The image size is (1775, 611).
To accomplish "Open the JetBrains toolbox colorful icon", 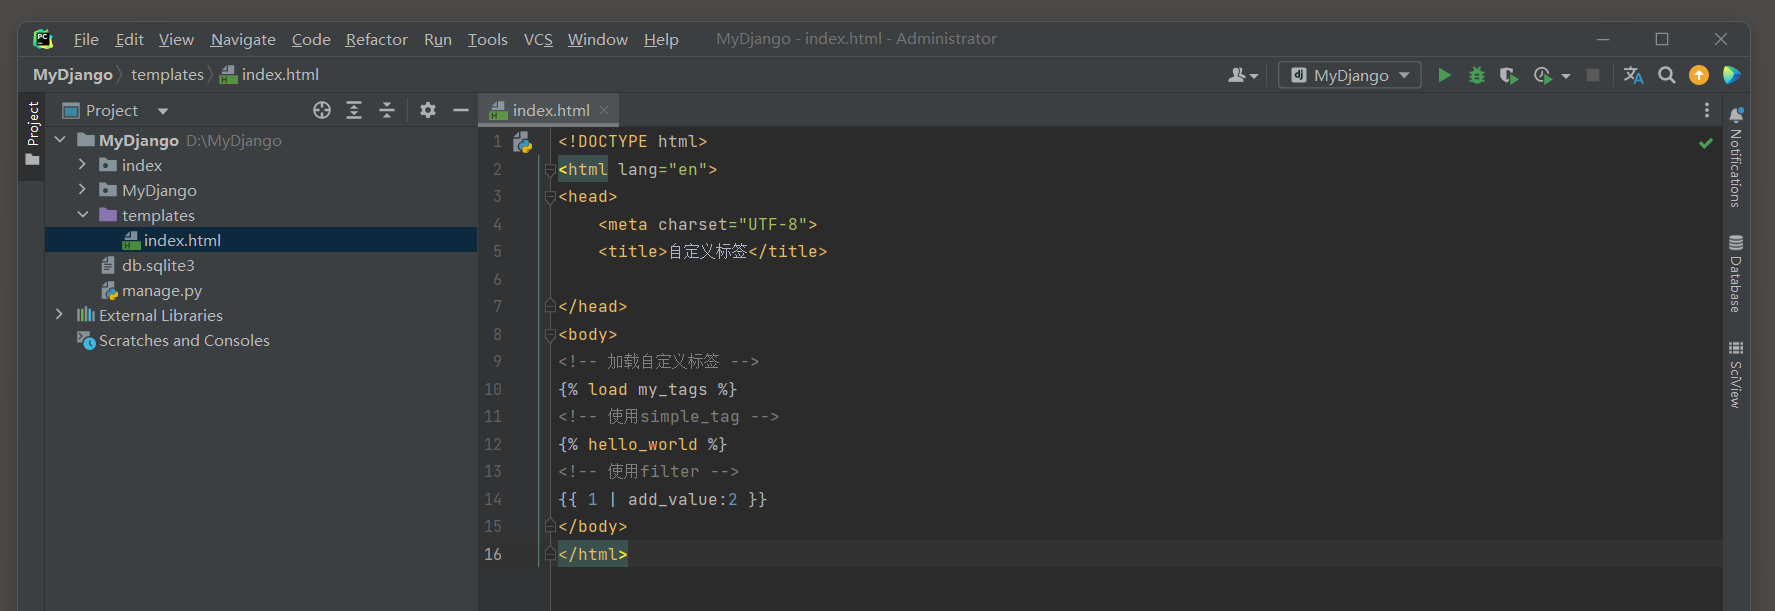I will click(1732, 75).
